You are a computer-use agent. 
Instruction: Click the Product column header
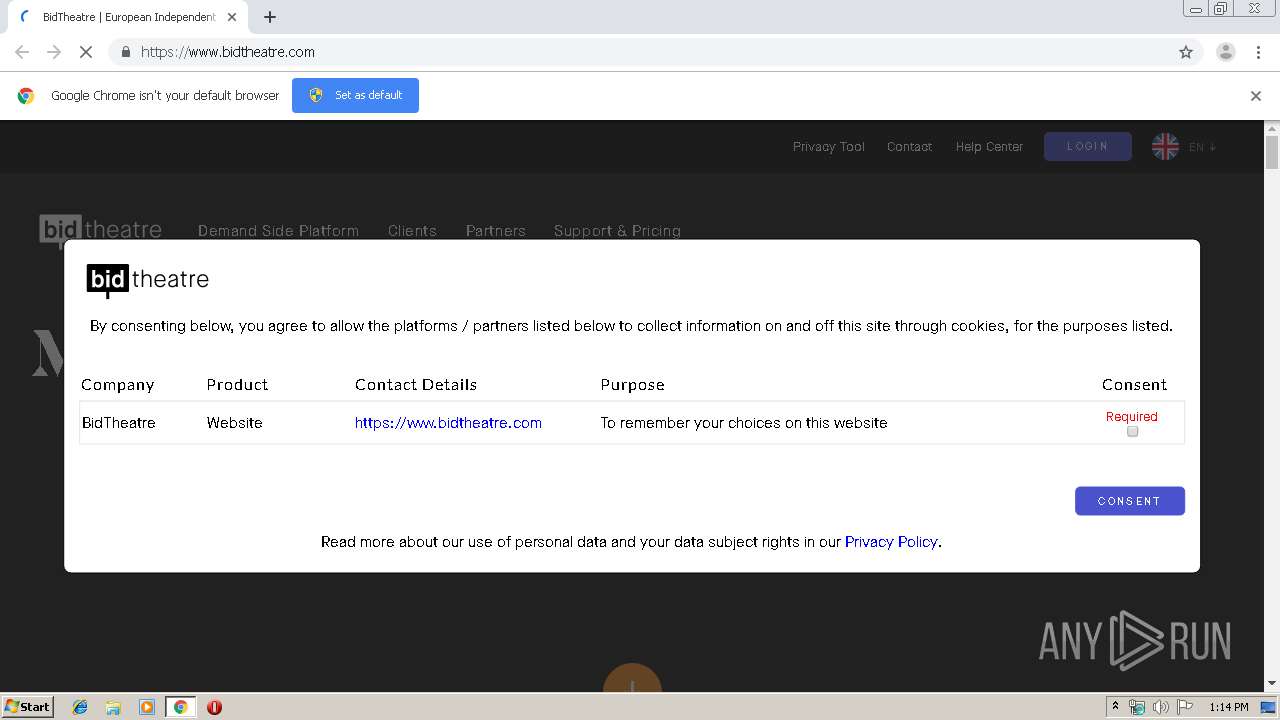tap(237, 385)
